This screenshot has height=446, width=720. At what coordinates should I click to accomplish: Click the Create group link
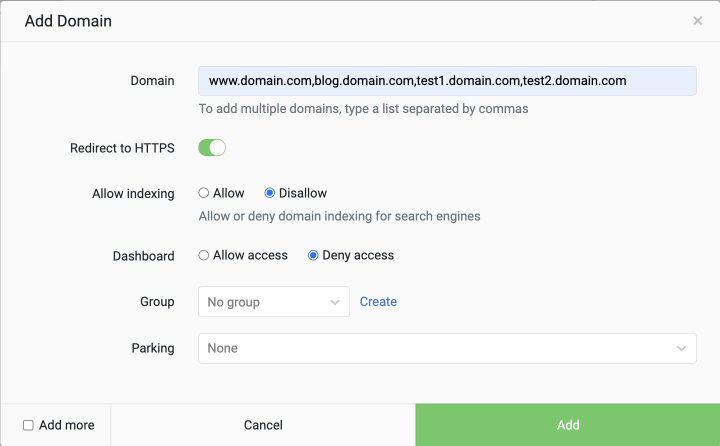pos(378,302)
